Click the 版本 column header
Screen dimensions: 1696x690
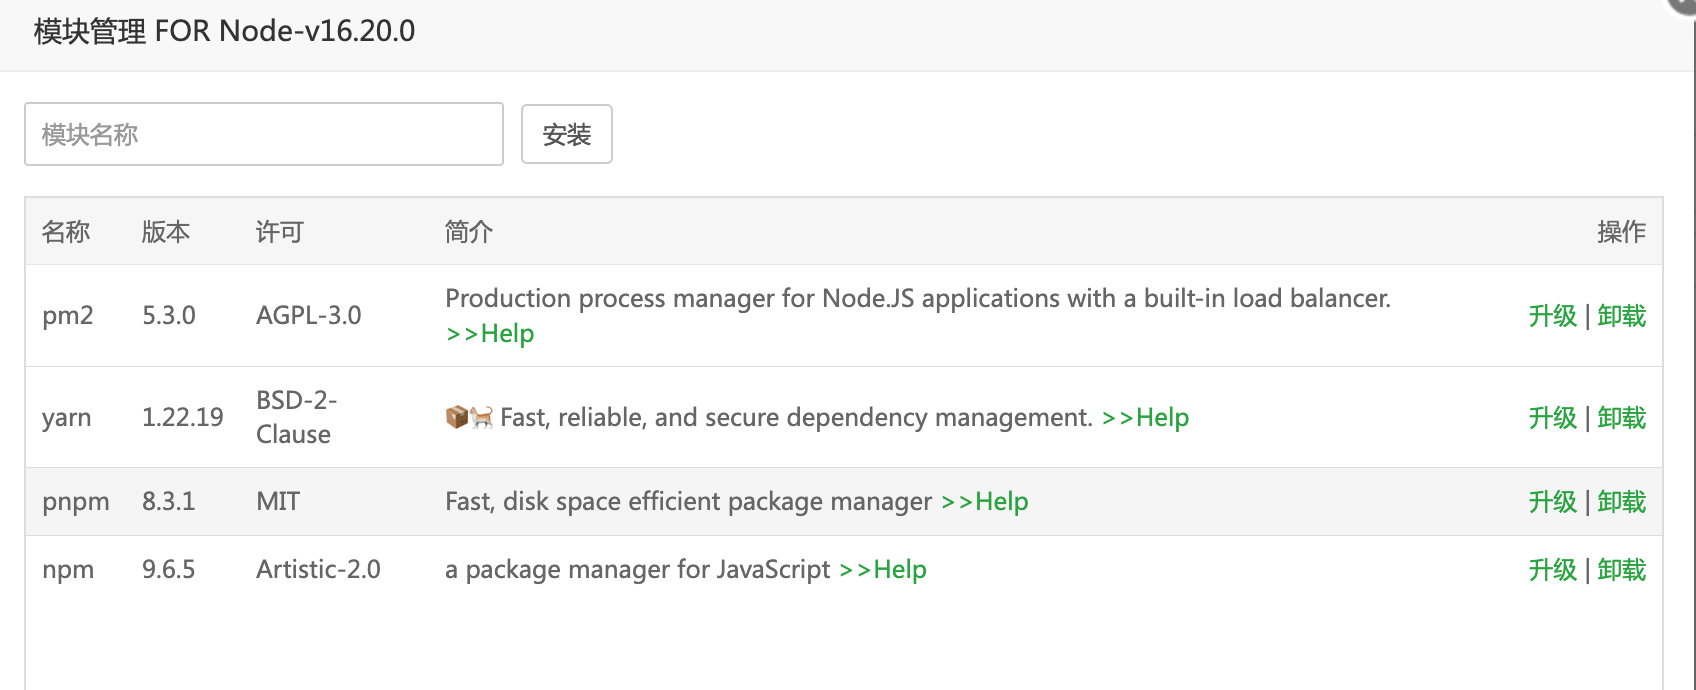166,232
